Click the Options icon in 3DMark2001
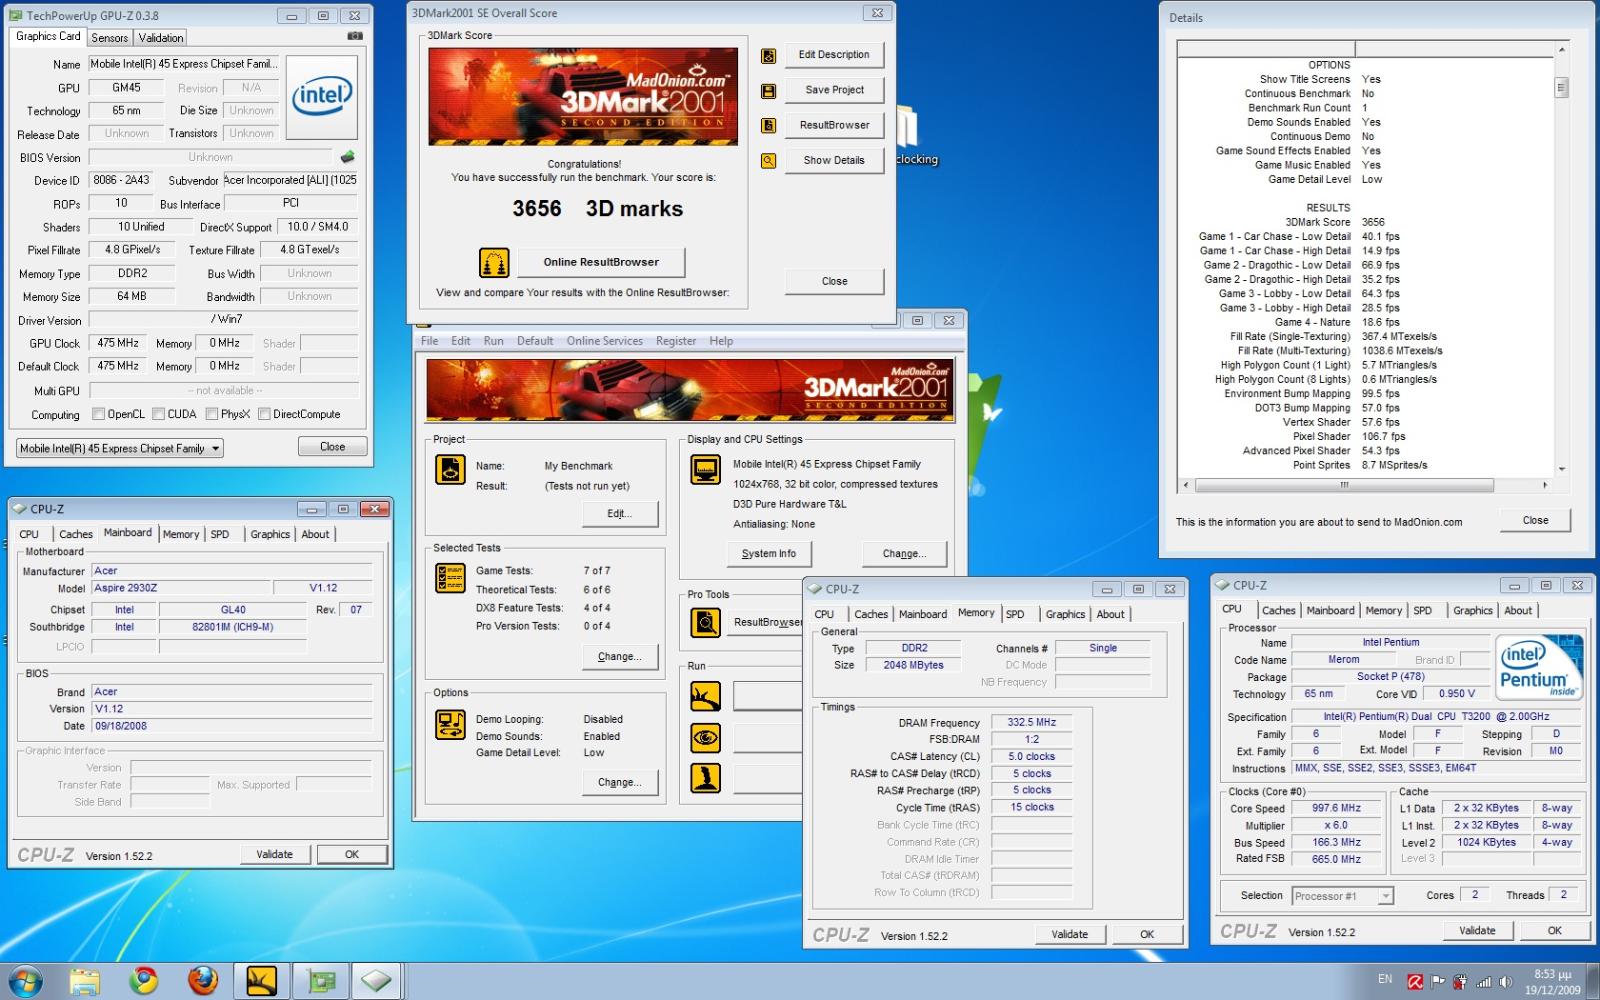Screen dimensions: 1600x1000 coord(450,724)
